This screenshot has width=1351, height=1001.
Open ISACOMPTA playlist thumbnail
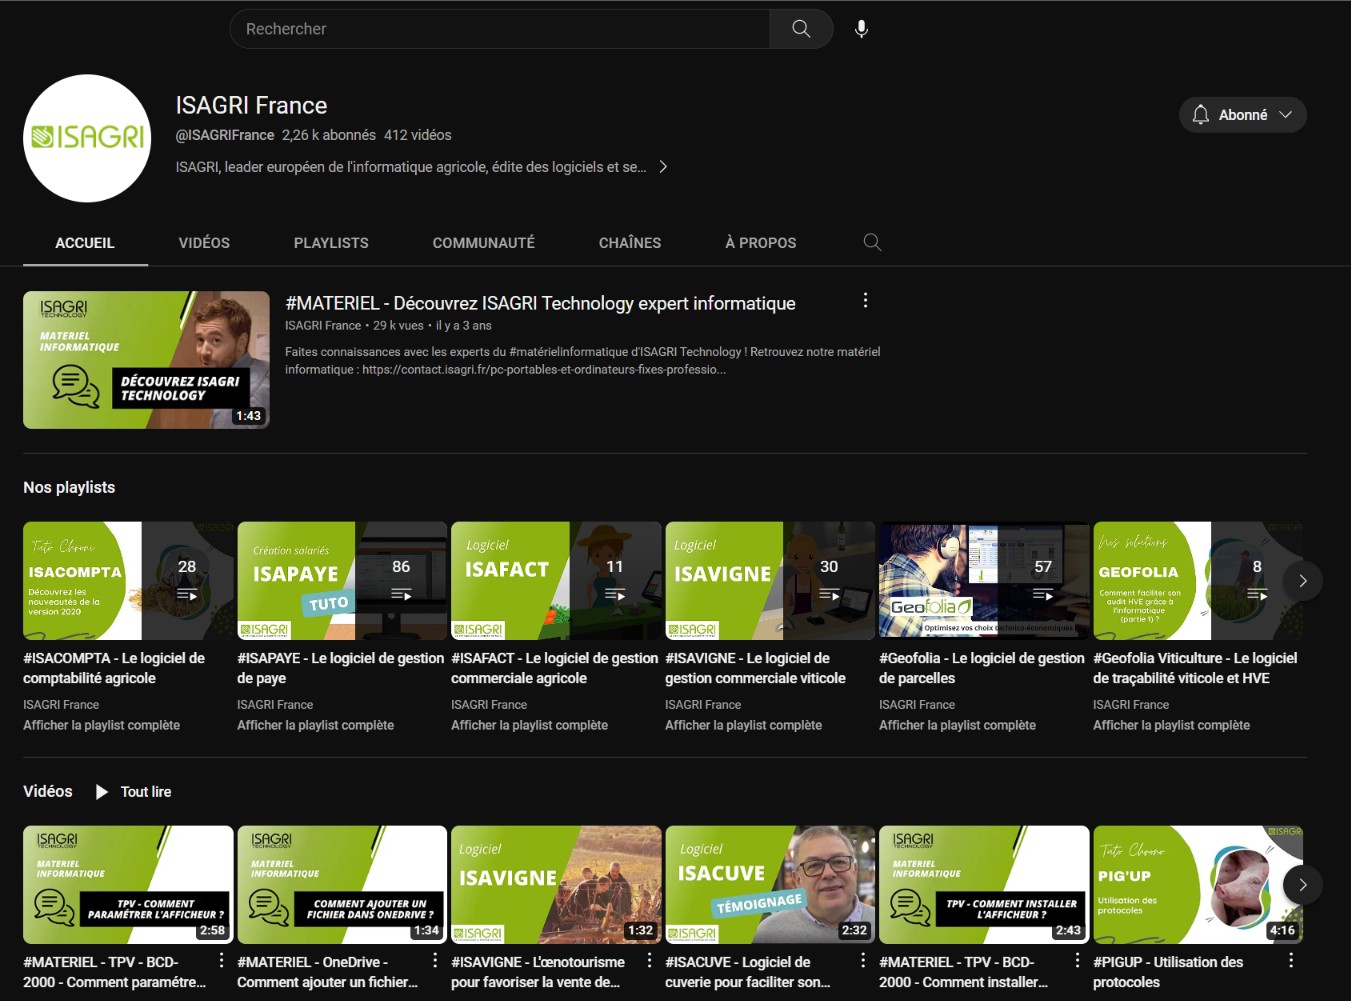pos(128,581)
